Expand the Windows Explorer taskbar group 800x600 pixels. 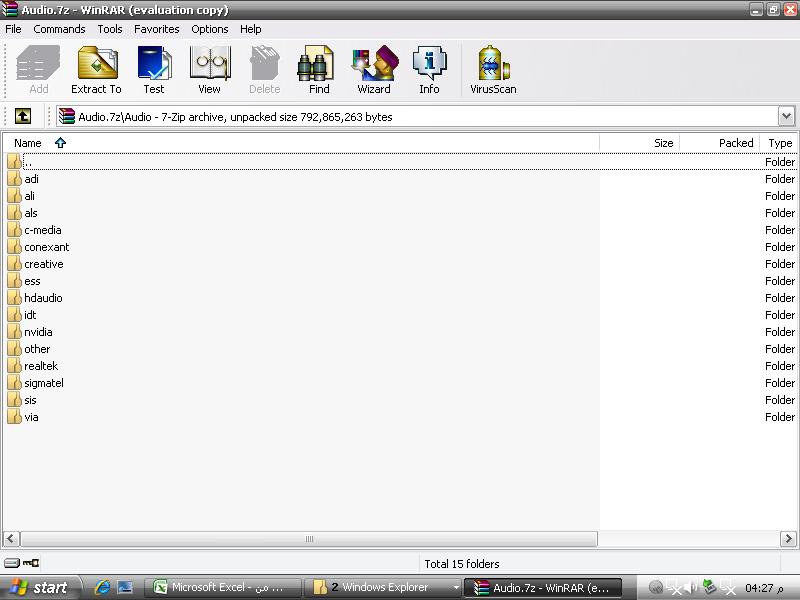[456, 587]
